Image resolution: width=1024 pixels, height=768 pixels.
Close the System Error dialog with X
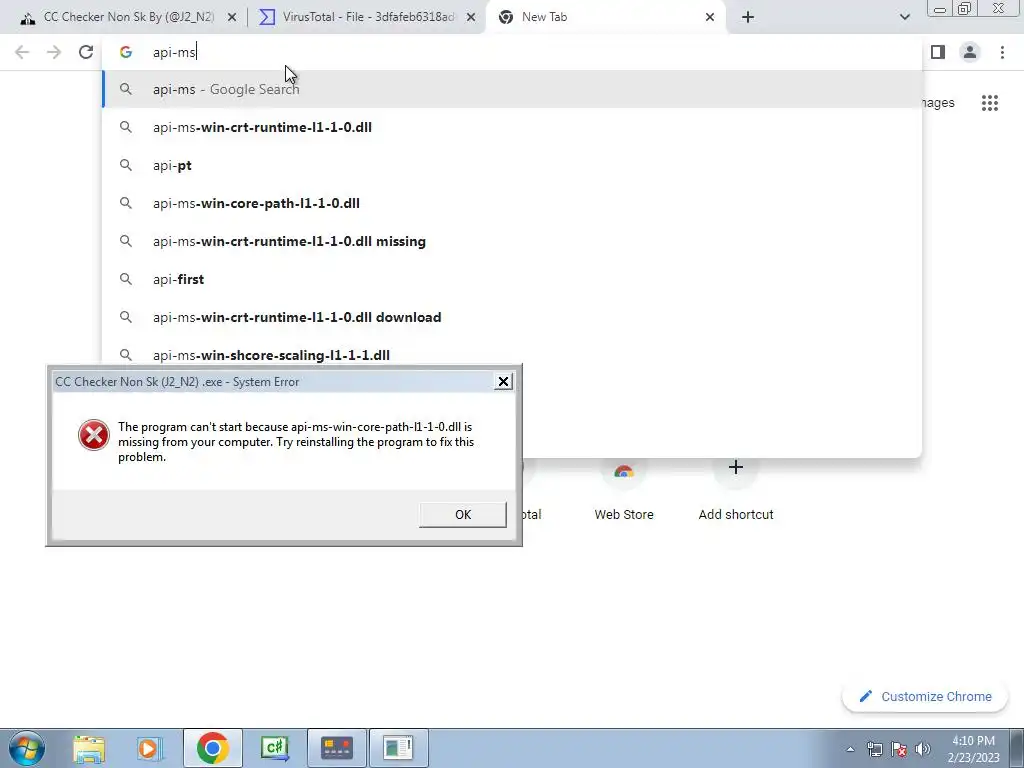(503, 381)
